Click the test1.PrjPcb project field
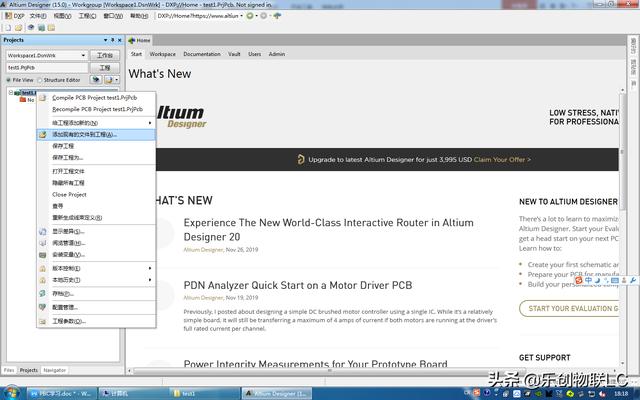The height and width of the screenshot is (400, 640). click(47, 67)
